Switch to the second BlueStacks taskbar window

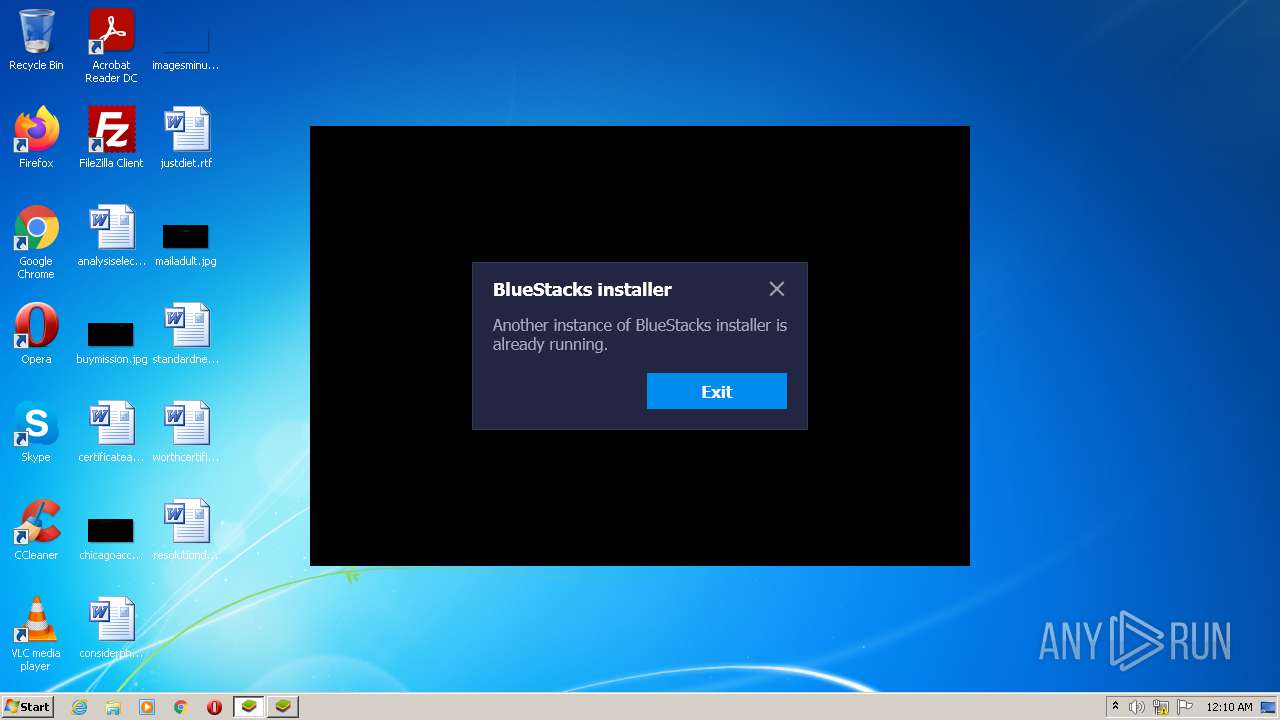click(283, 707)
